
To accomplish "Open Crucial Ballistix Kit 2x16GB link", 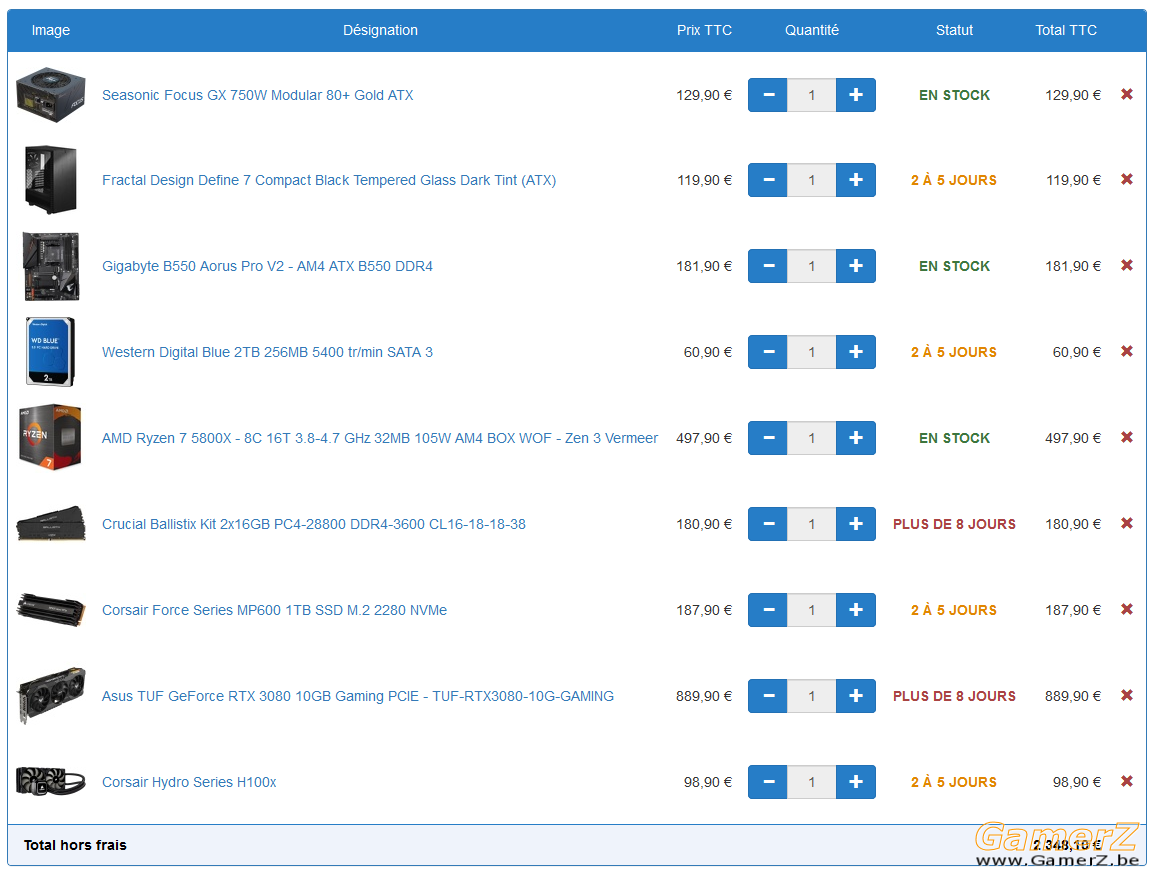I will click(314, 524).
